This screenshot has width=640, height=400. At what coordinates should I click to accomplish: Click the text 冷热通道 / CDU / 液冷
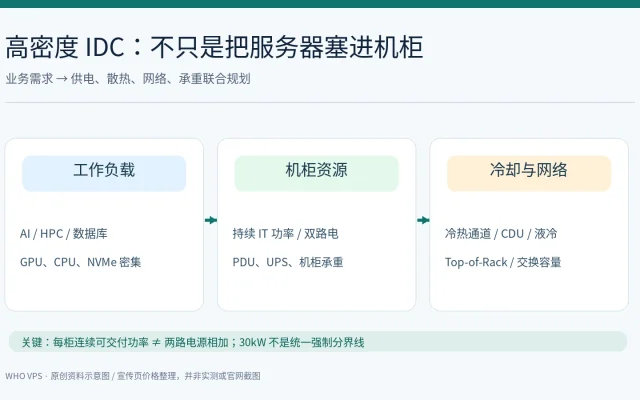coord(501,233)
